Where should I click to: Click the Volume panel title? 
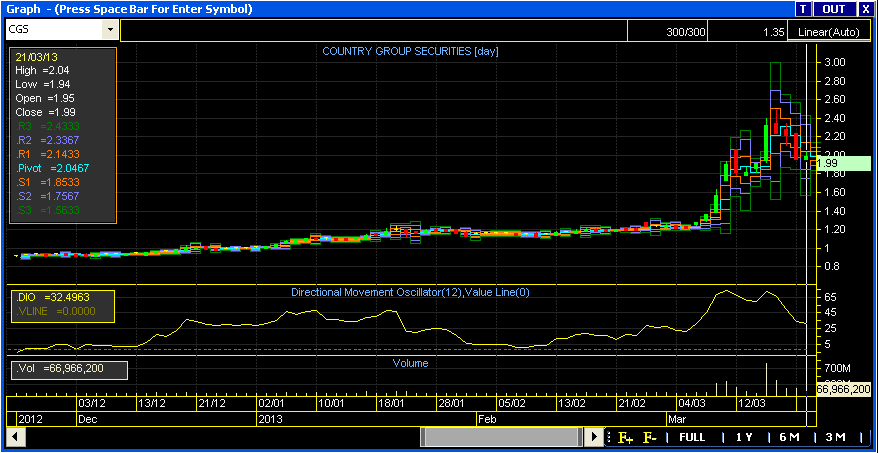(x=410, y=363)
